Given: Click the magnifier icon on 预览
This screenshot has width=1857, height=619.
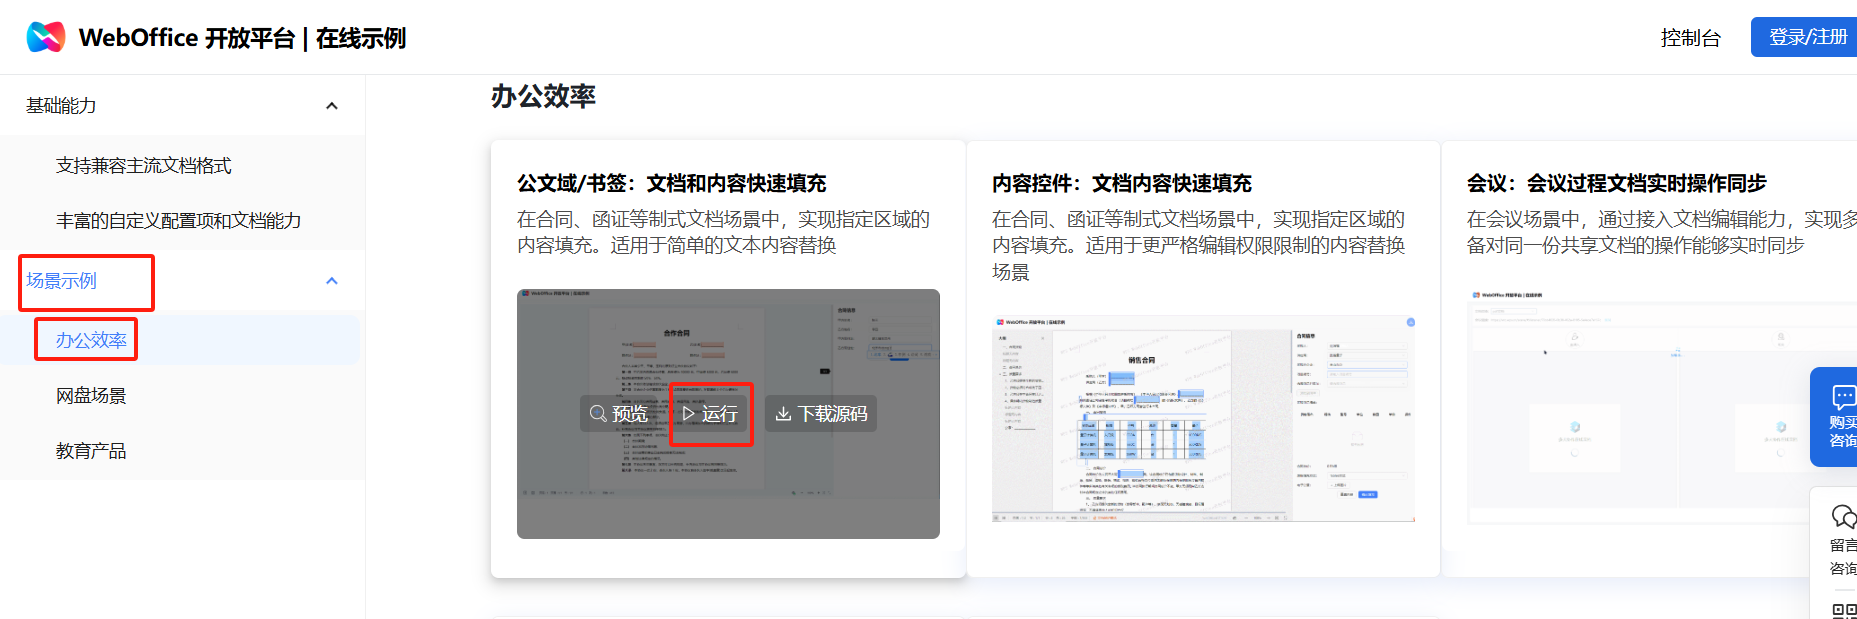Looking at the screenshot, I should pyautogui.click(x=598, y=413).
